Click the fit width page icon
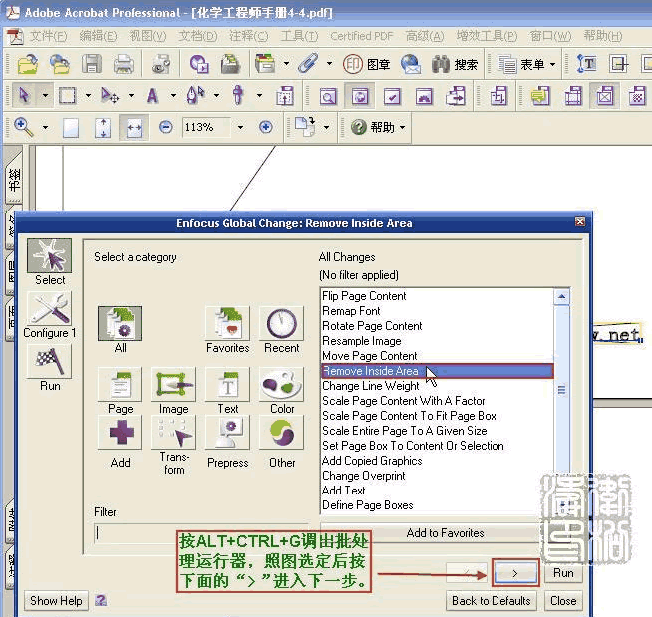652x617 pixels. coord(133,127)
